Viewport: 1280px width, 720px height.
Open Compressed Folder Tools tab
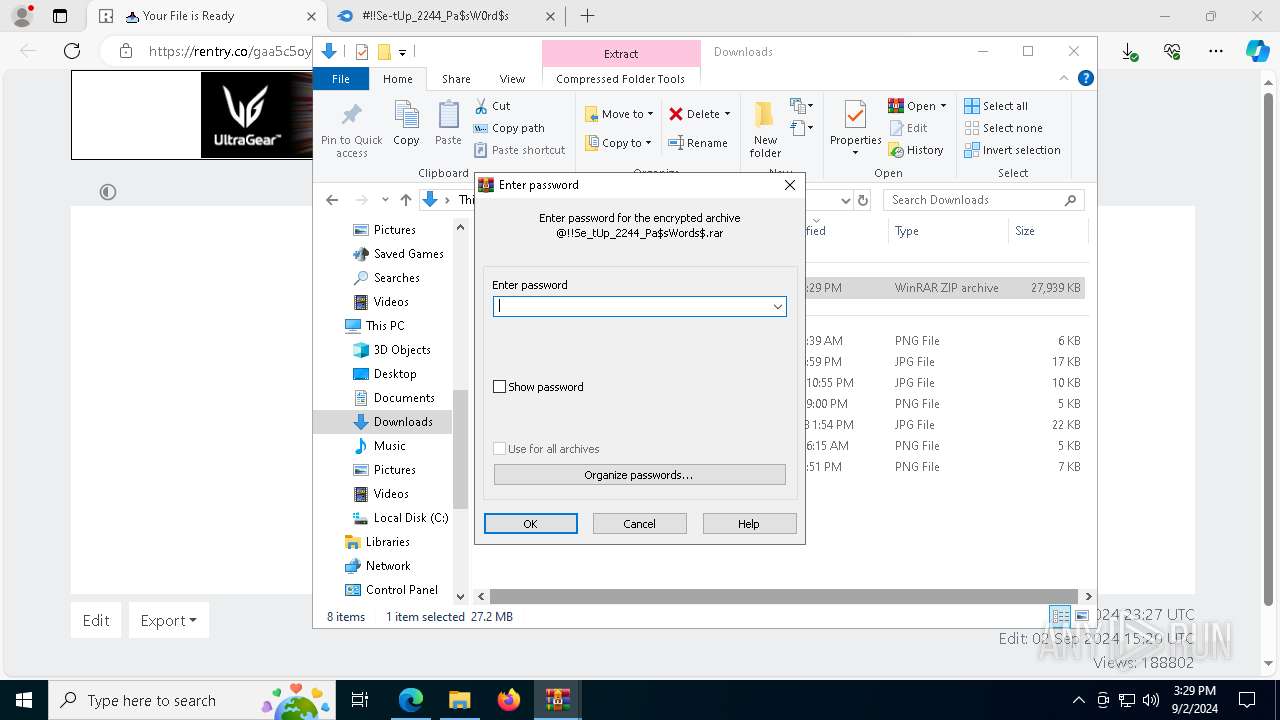coord(621,79)
